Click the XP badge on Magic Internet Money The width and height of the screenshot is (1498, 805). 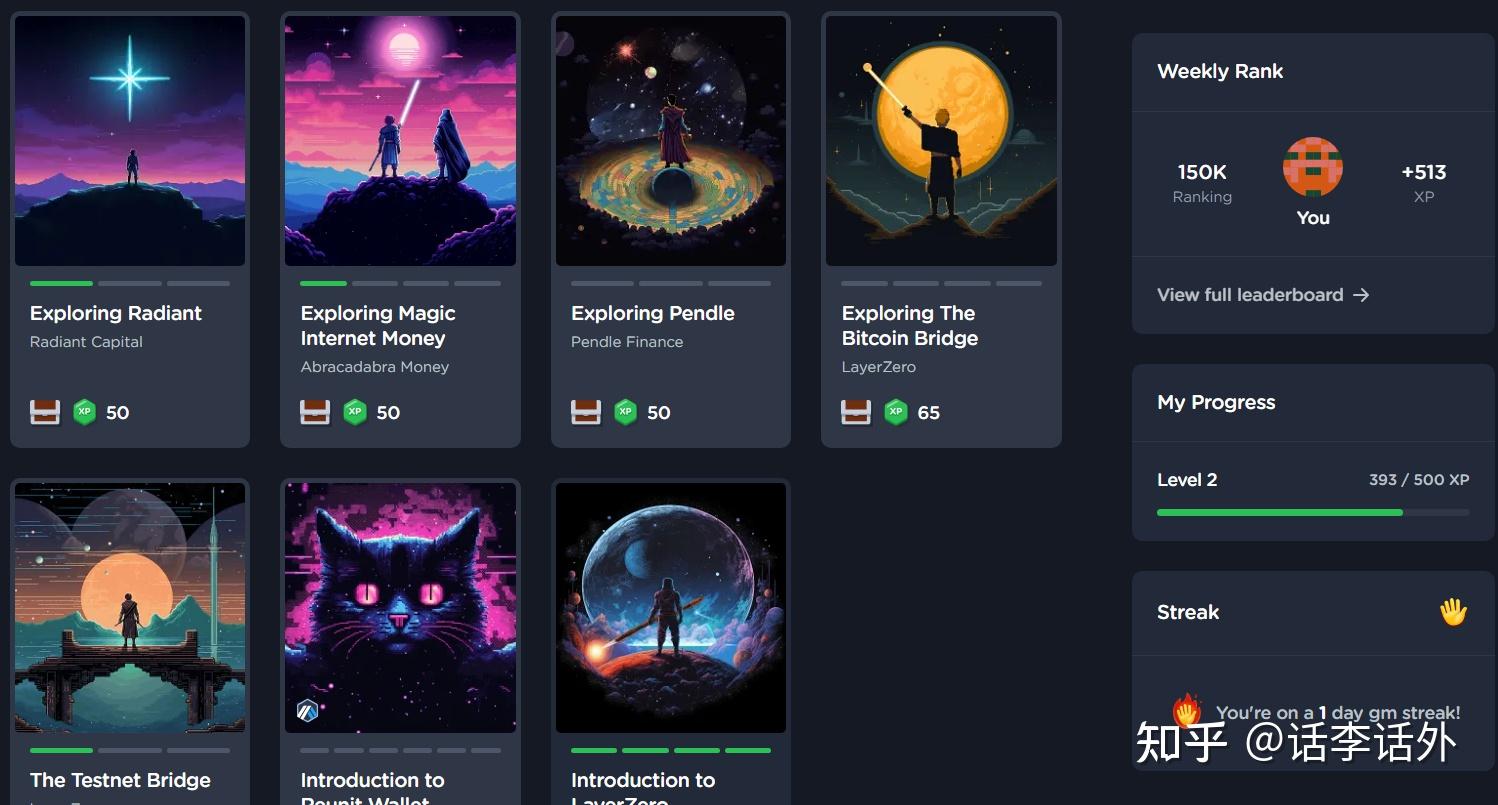[x=355, y=412]
